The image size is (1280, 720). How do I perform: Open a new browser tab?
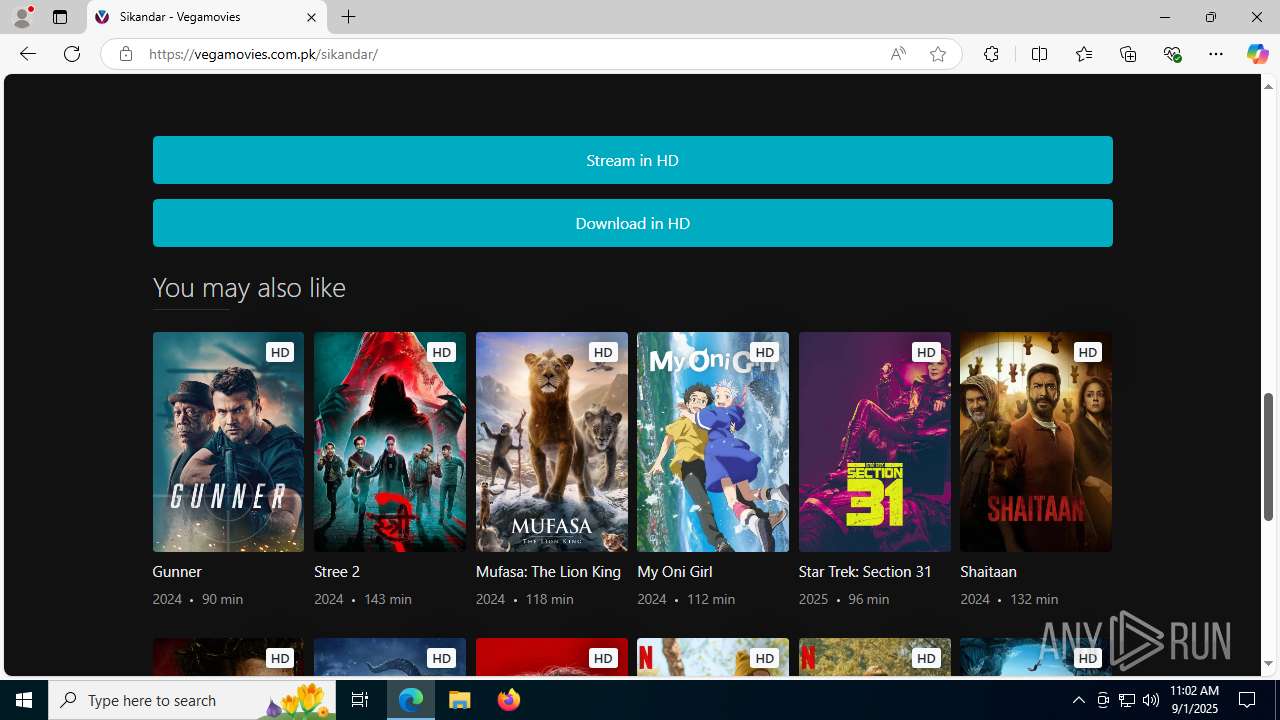click(x=348, y=17)
